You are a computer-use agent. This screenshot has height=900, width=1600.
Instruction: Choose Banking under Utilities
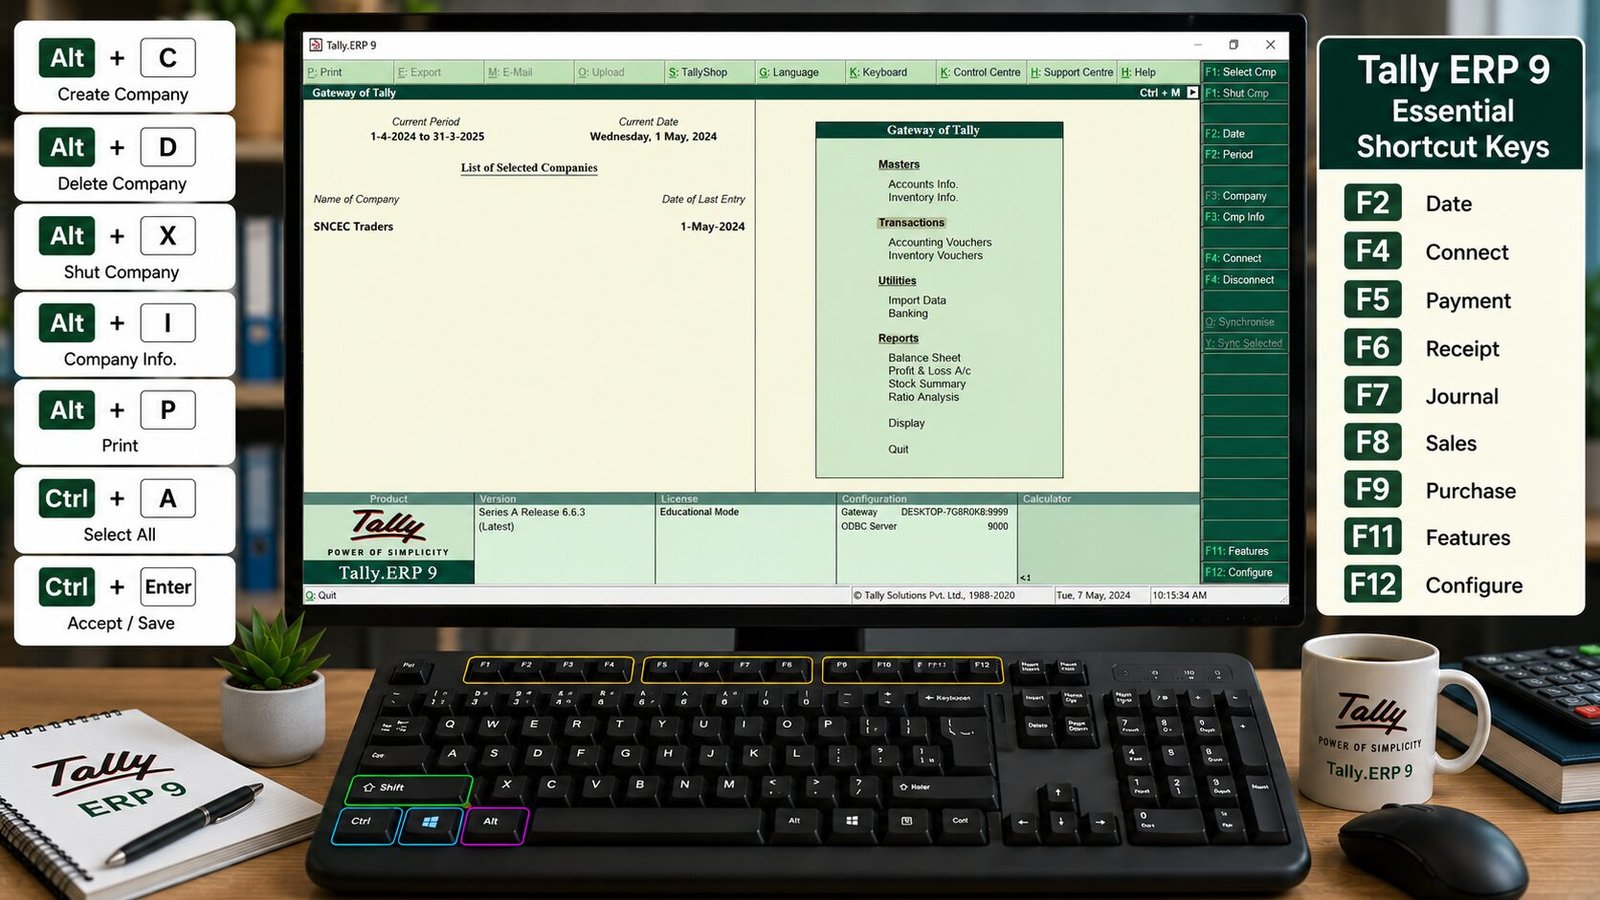click(908, 313)
